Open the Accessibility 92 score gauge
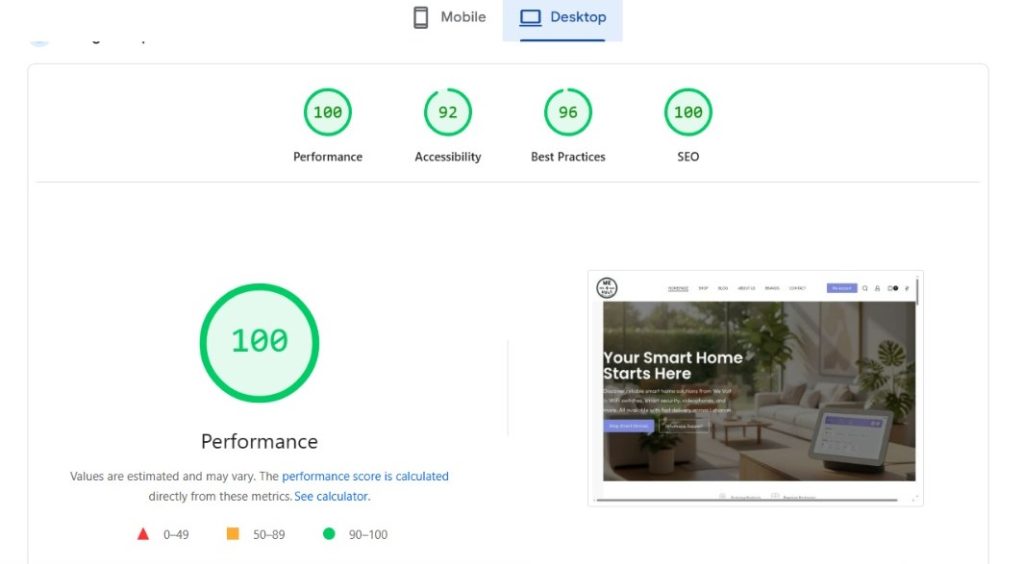The image size is (1024, 564). click(448, 112)
